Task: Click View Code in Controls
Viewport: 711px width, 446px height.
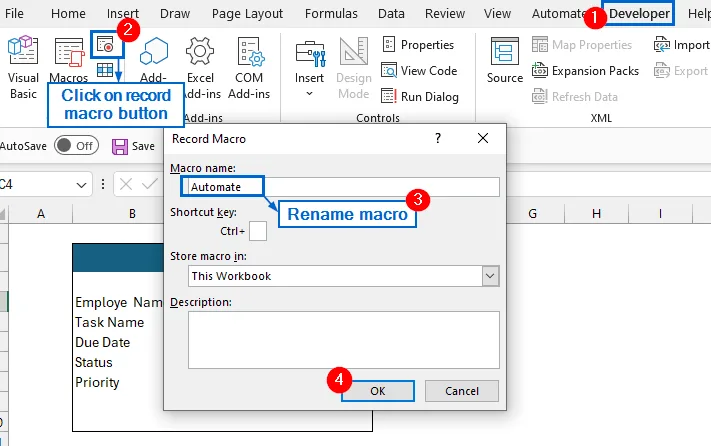Action: click(419, 71)
